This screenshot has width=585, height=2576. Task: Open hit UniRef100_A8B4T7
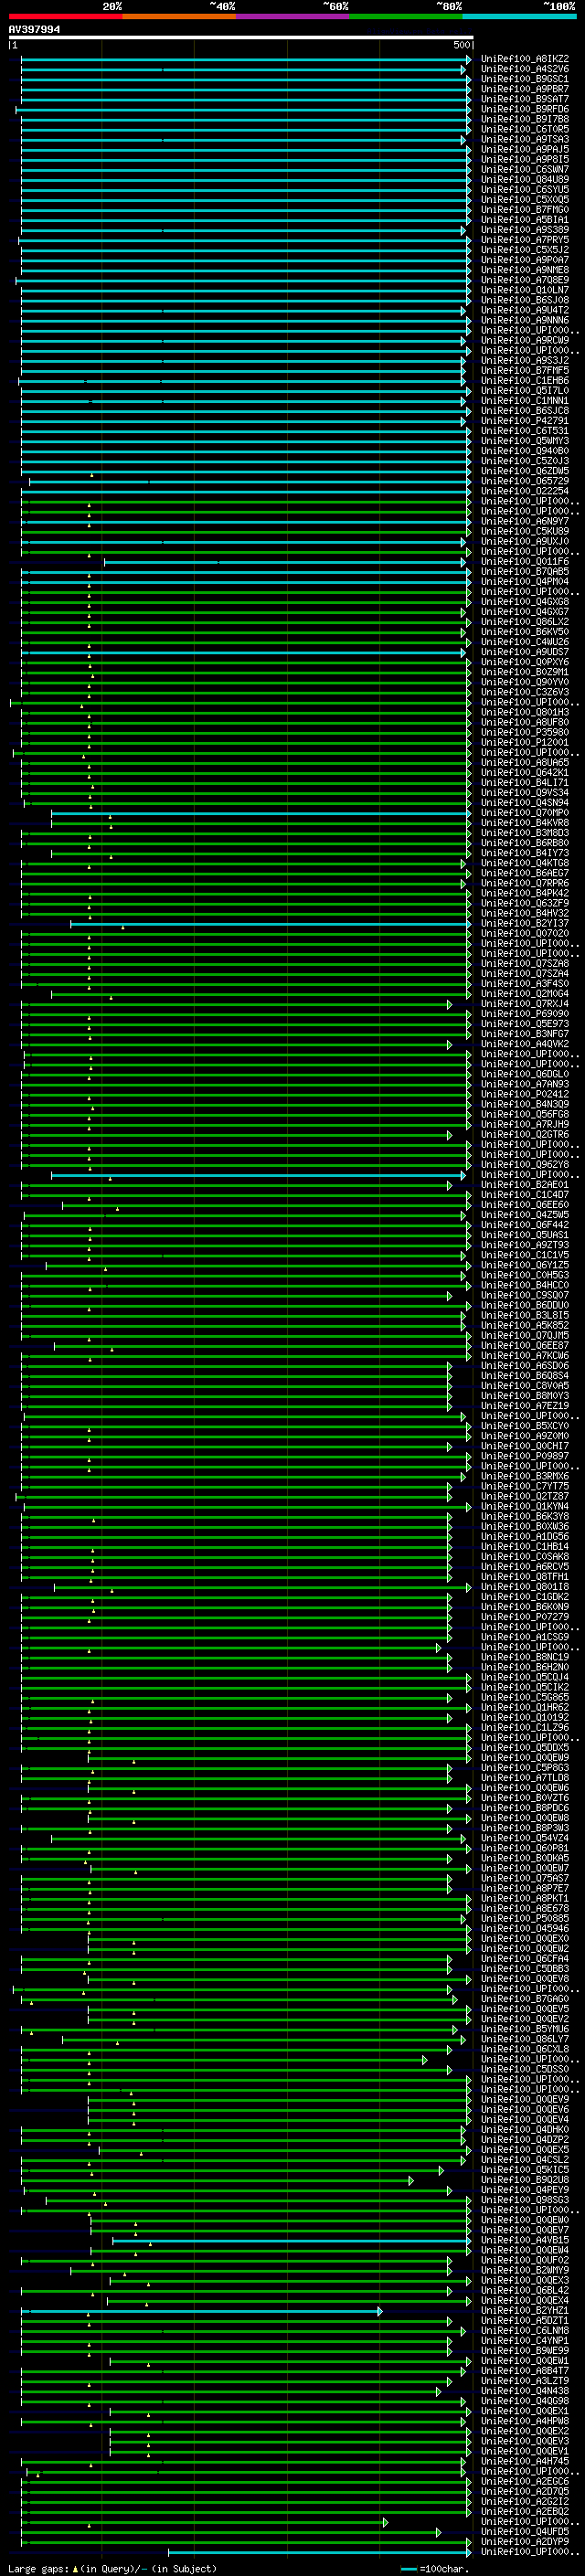point(525,2371)
